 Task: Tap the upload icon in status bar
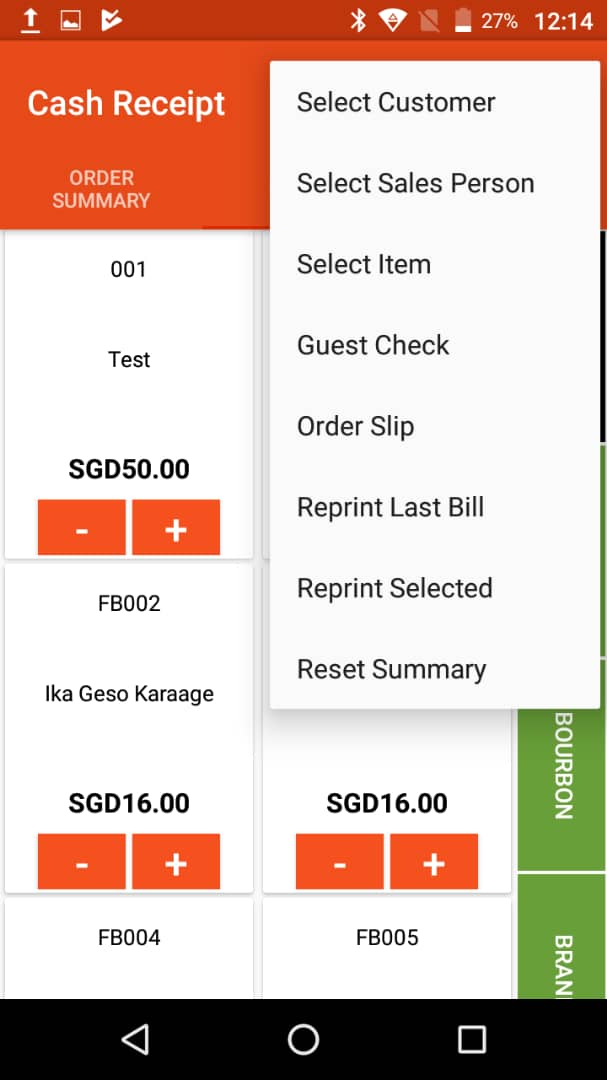point(31,20)
